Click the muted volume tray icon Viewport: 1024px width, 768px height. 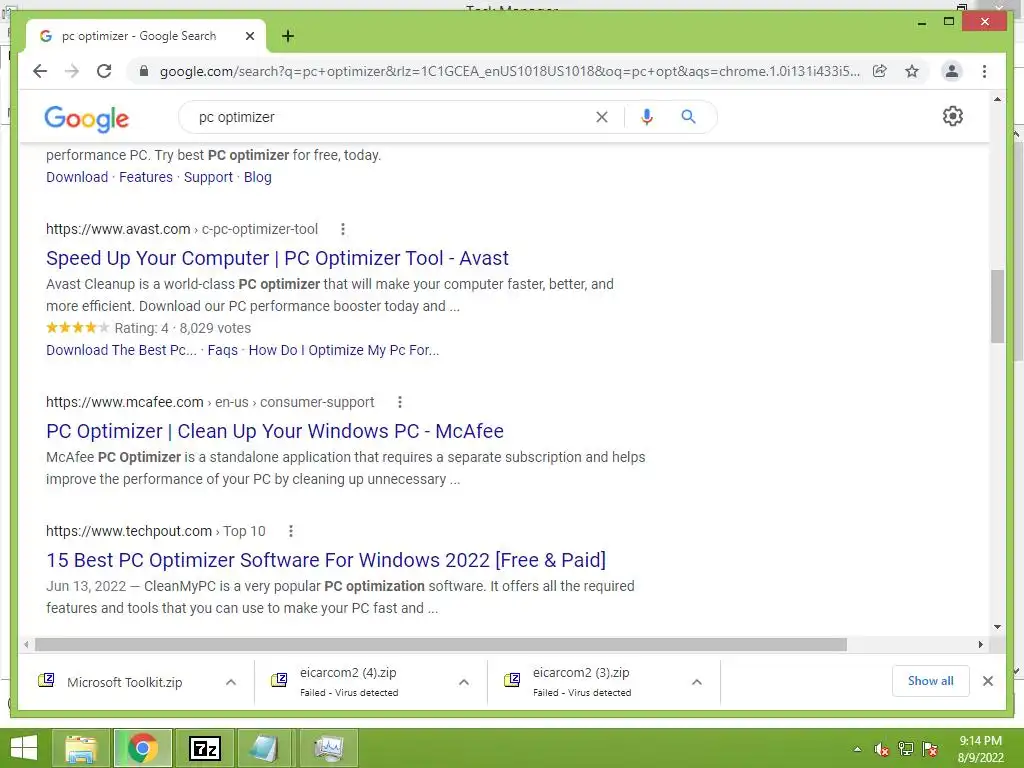tap(882, 749)
